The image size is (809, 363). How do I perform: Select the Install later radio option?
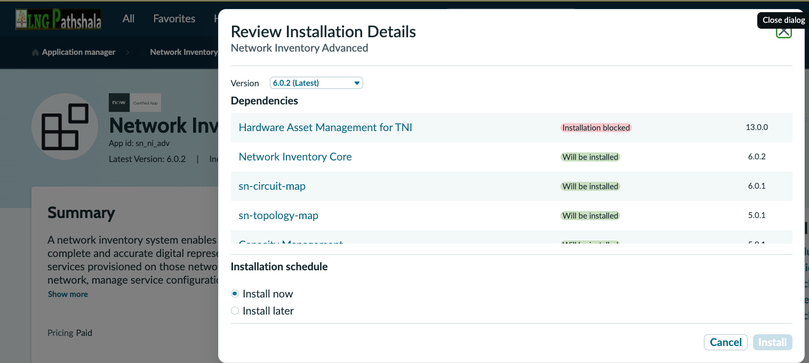235,311
